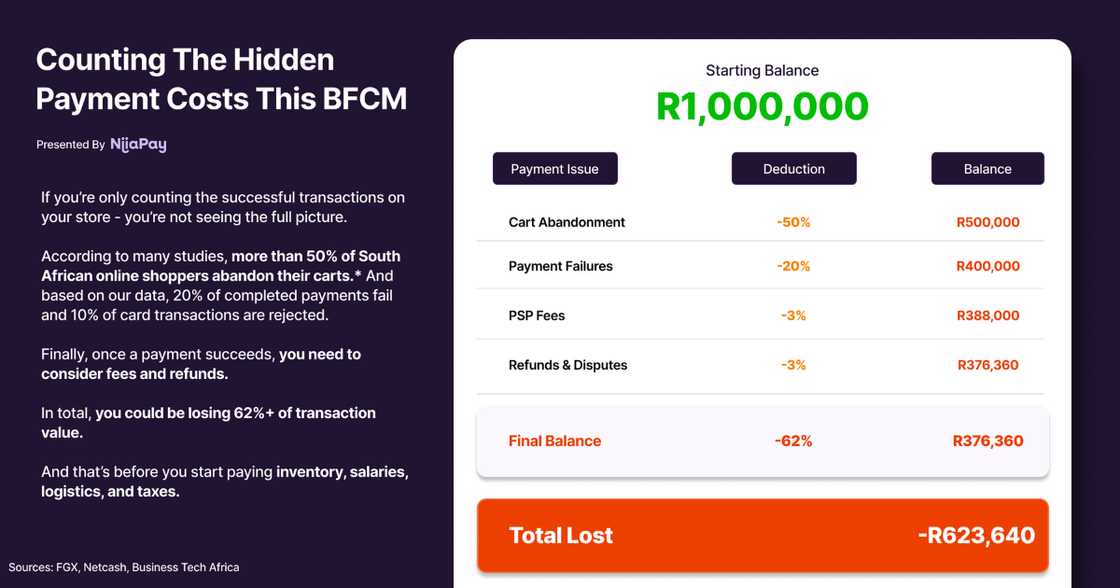
Task: Click the R500,000 balance value
Action: [x=987, y=222]
